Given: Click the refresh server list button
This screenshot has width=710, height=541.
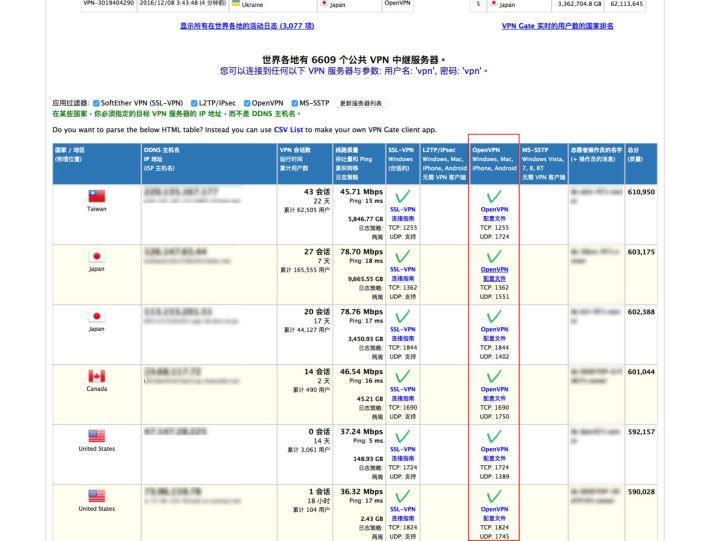Looking at the screenshot, I should pos(360,103).
